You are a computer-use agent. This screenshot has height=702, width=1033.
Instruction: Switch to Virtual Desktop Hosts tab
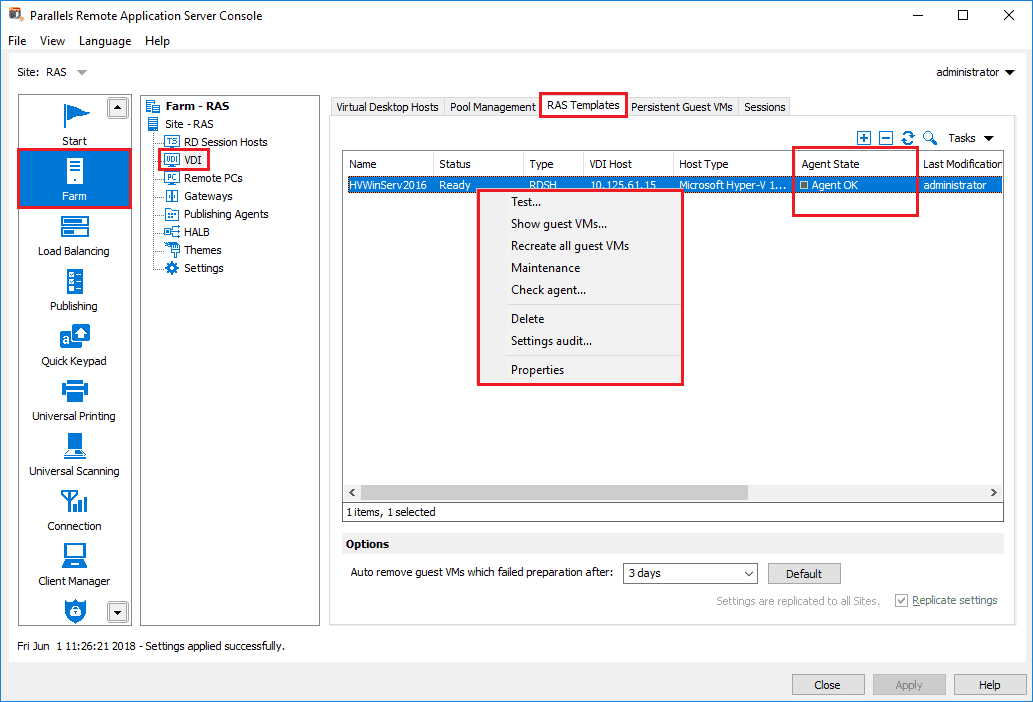tap(387, 107)
